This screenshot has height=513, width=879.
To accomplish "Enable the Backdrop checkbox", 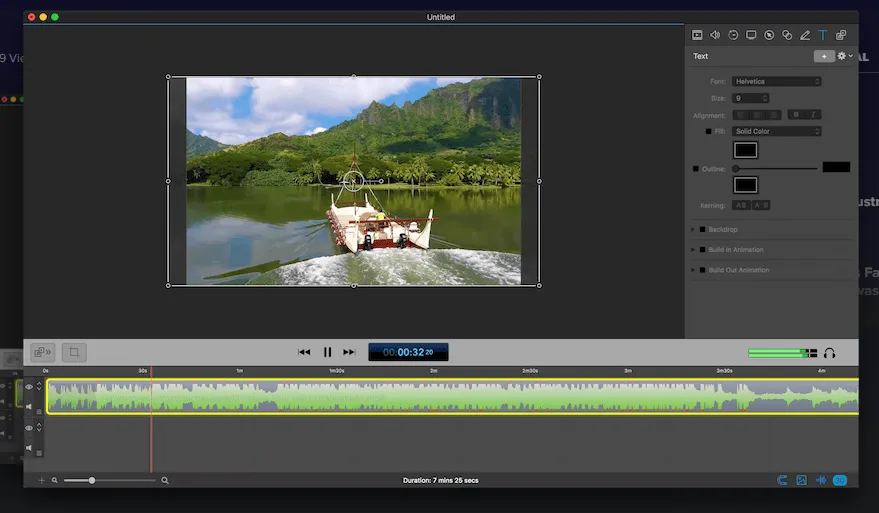I will (x=702, y=229).
